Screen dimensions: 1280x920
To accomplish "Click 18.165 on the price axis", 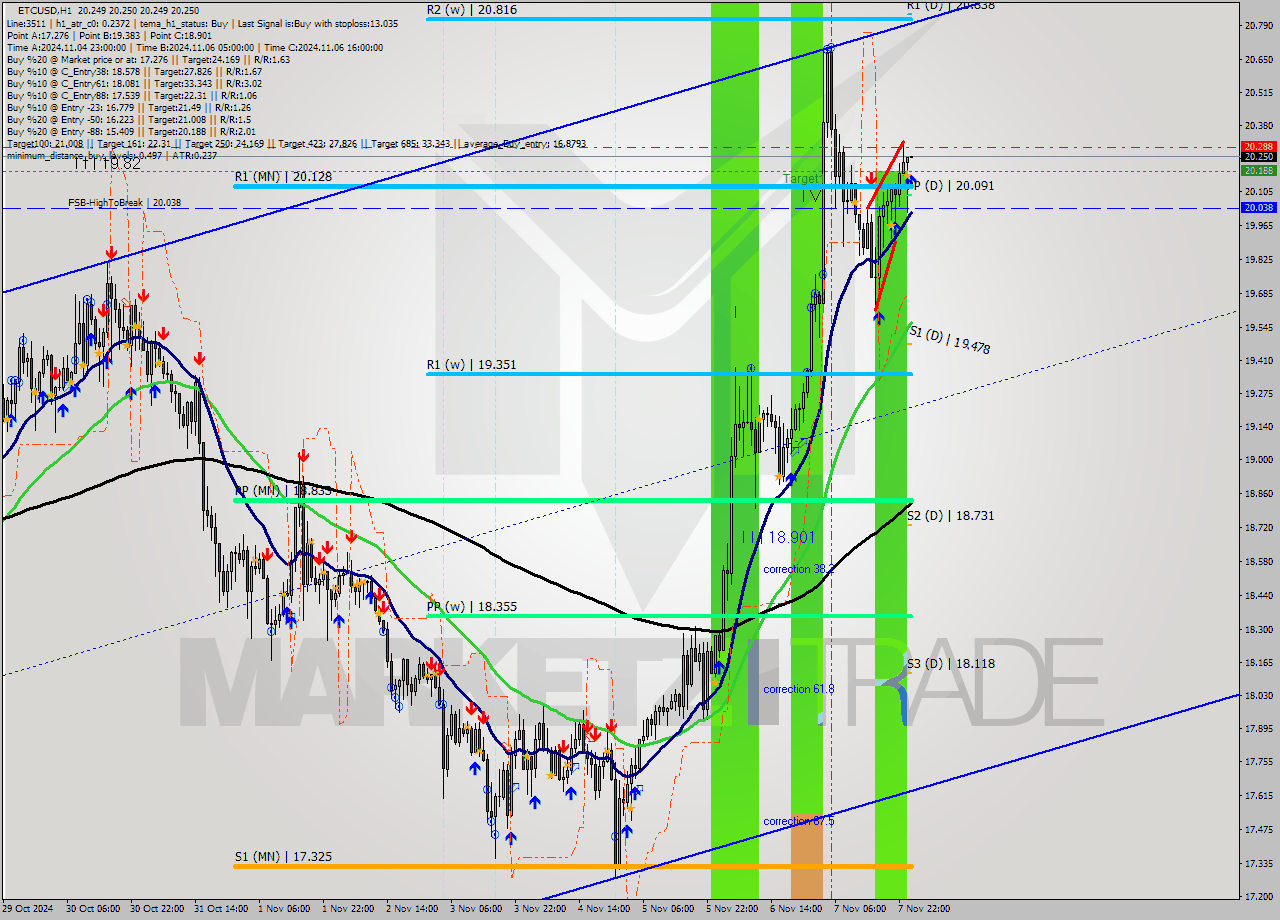I will pyautogui.click(x=1257, y=662).
